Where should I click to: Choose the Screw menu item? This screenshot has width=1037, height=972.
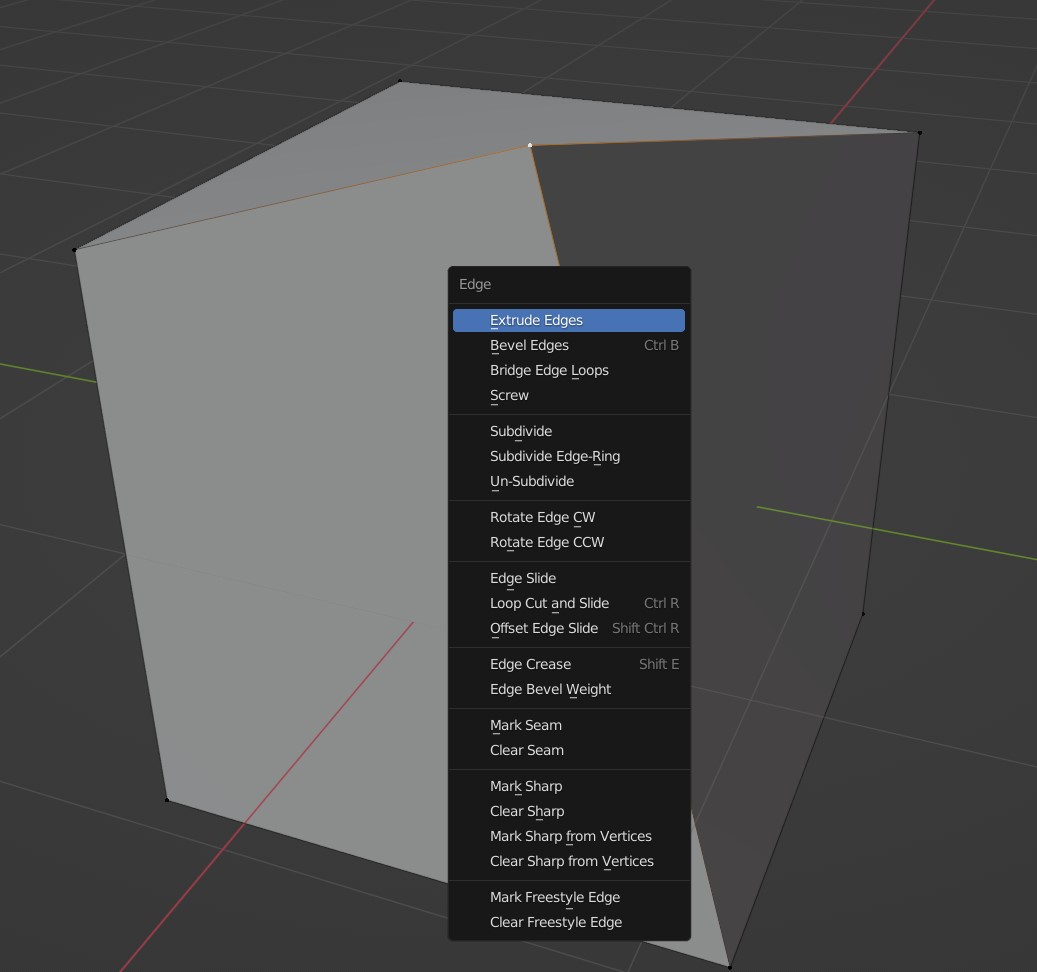click(569, 395)
